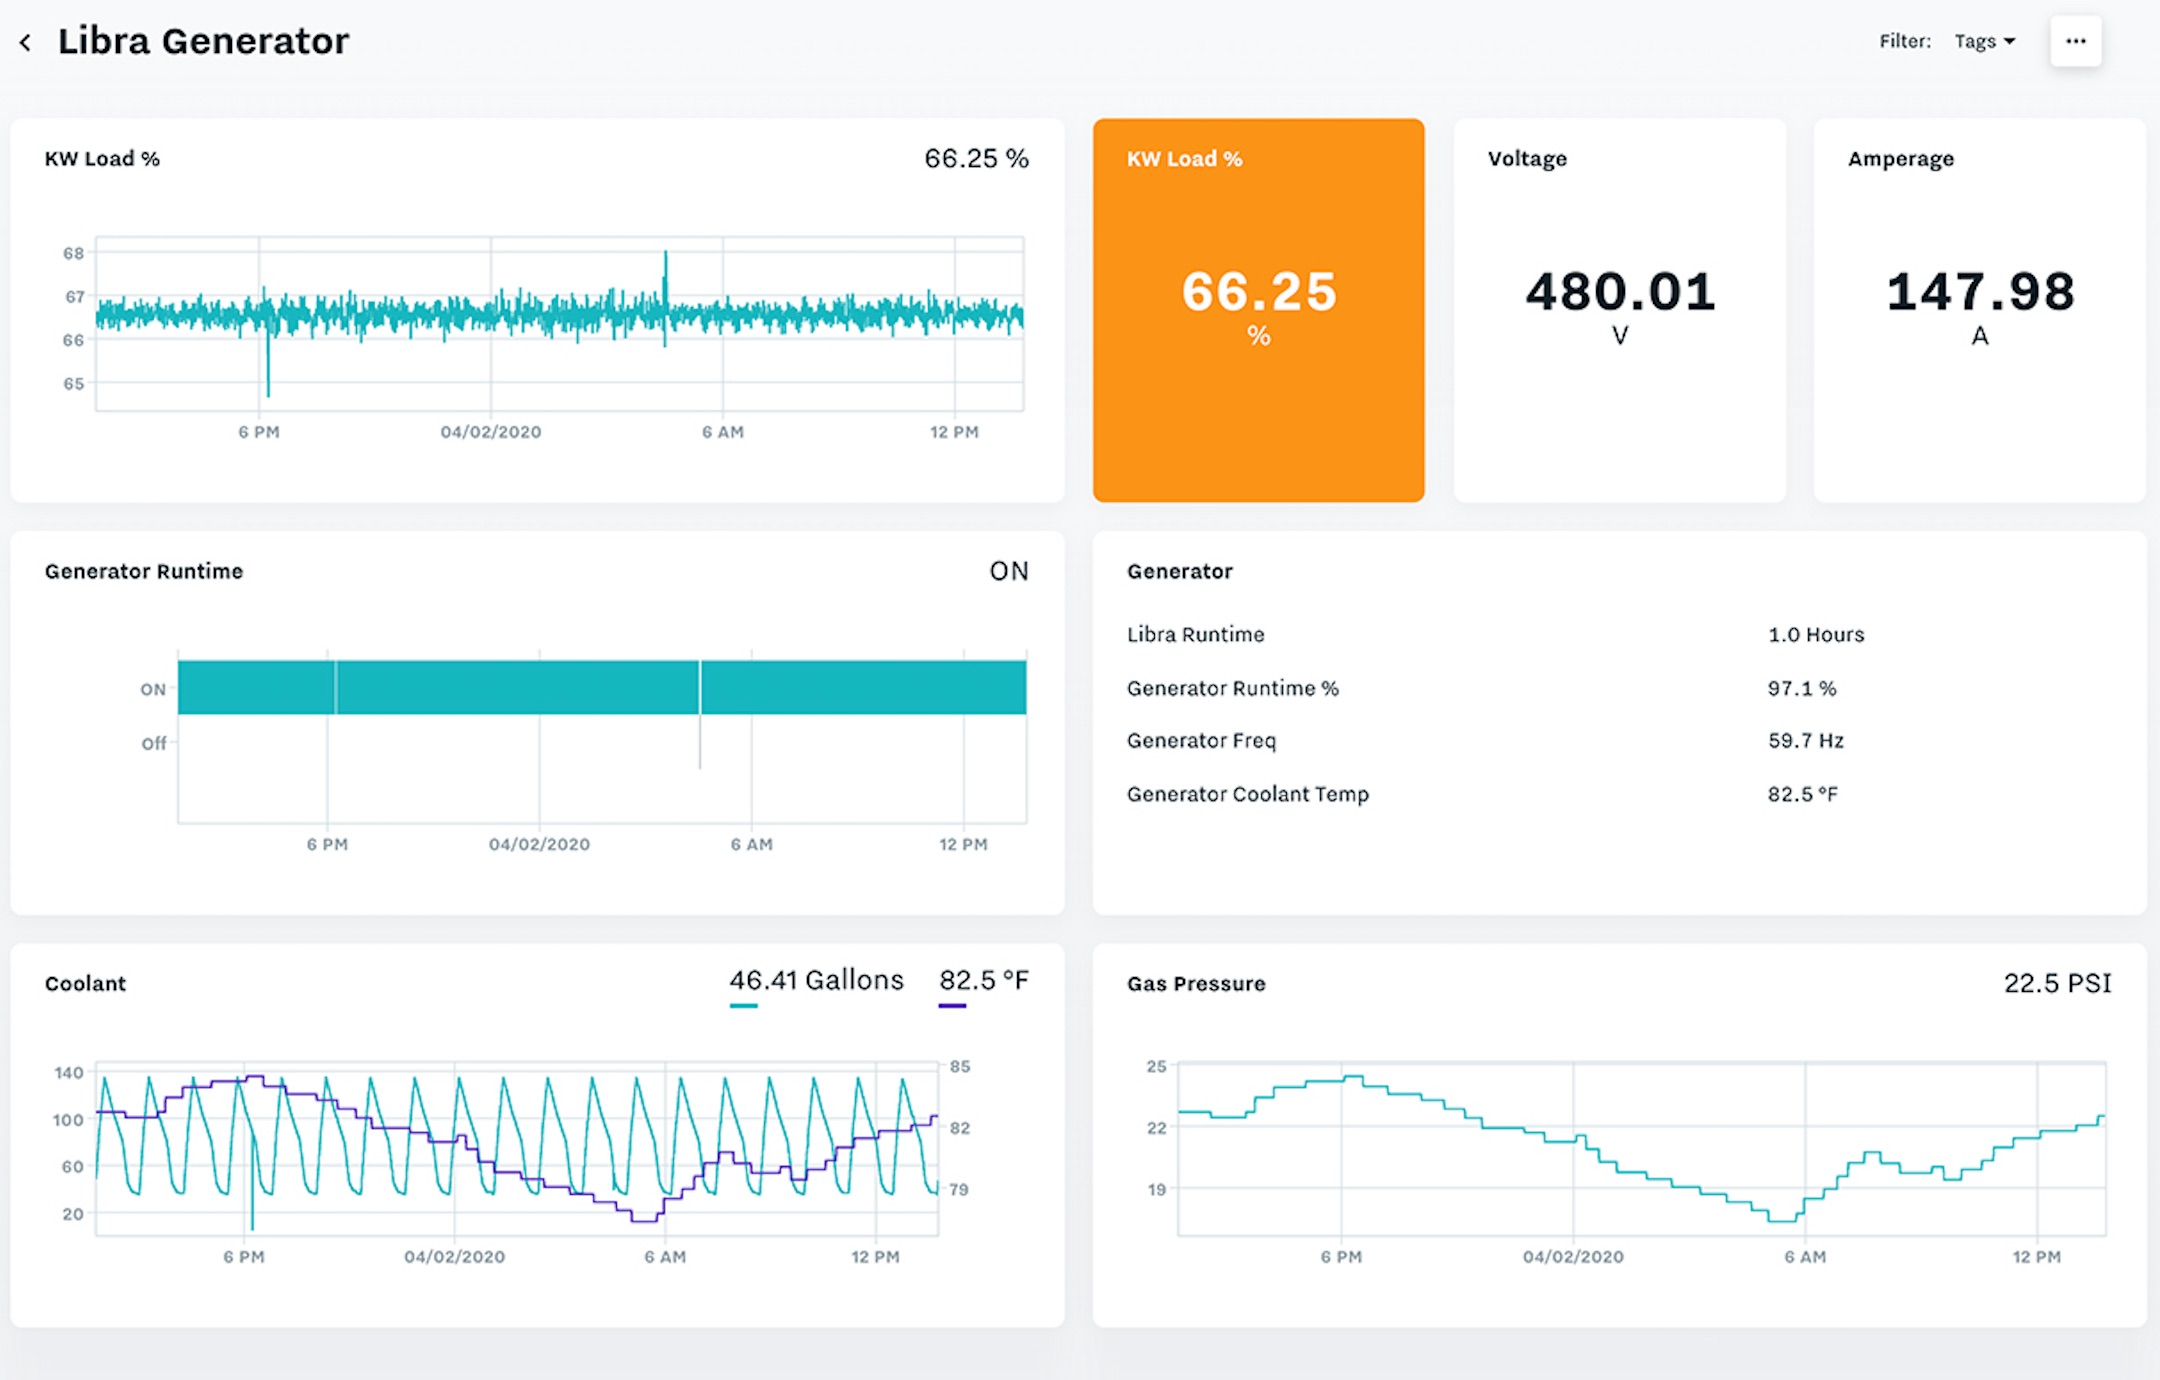
Task: Select the orange KW Load % tile
Action: point(1258,310)
